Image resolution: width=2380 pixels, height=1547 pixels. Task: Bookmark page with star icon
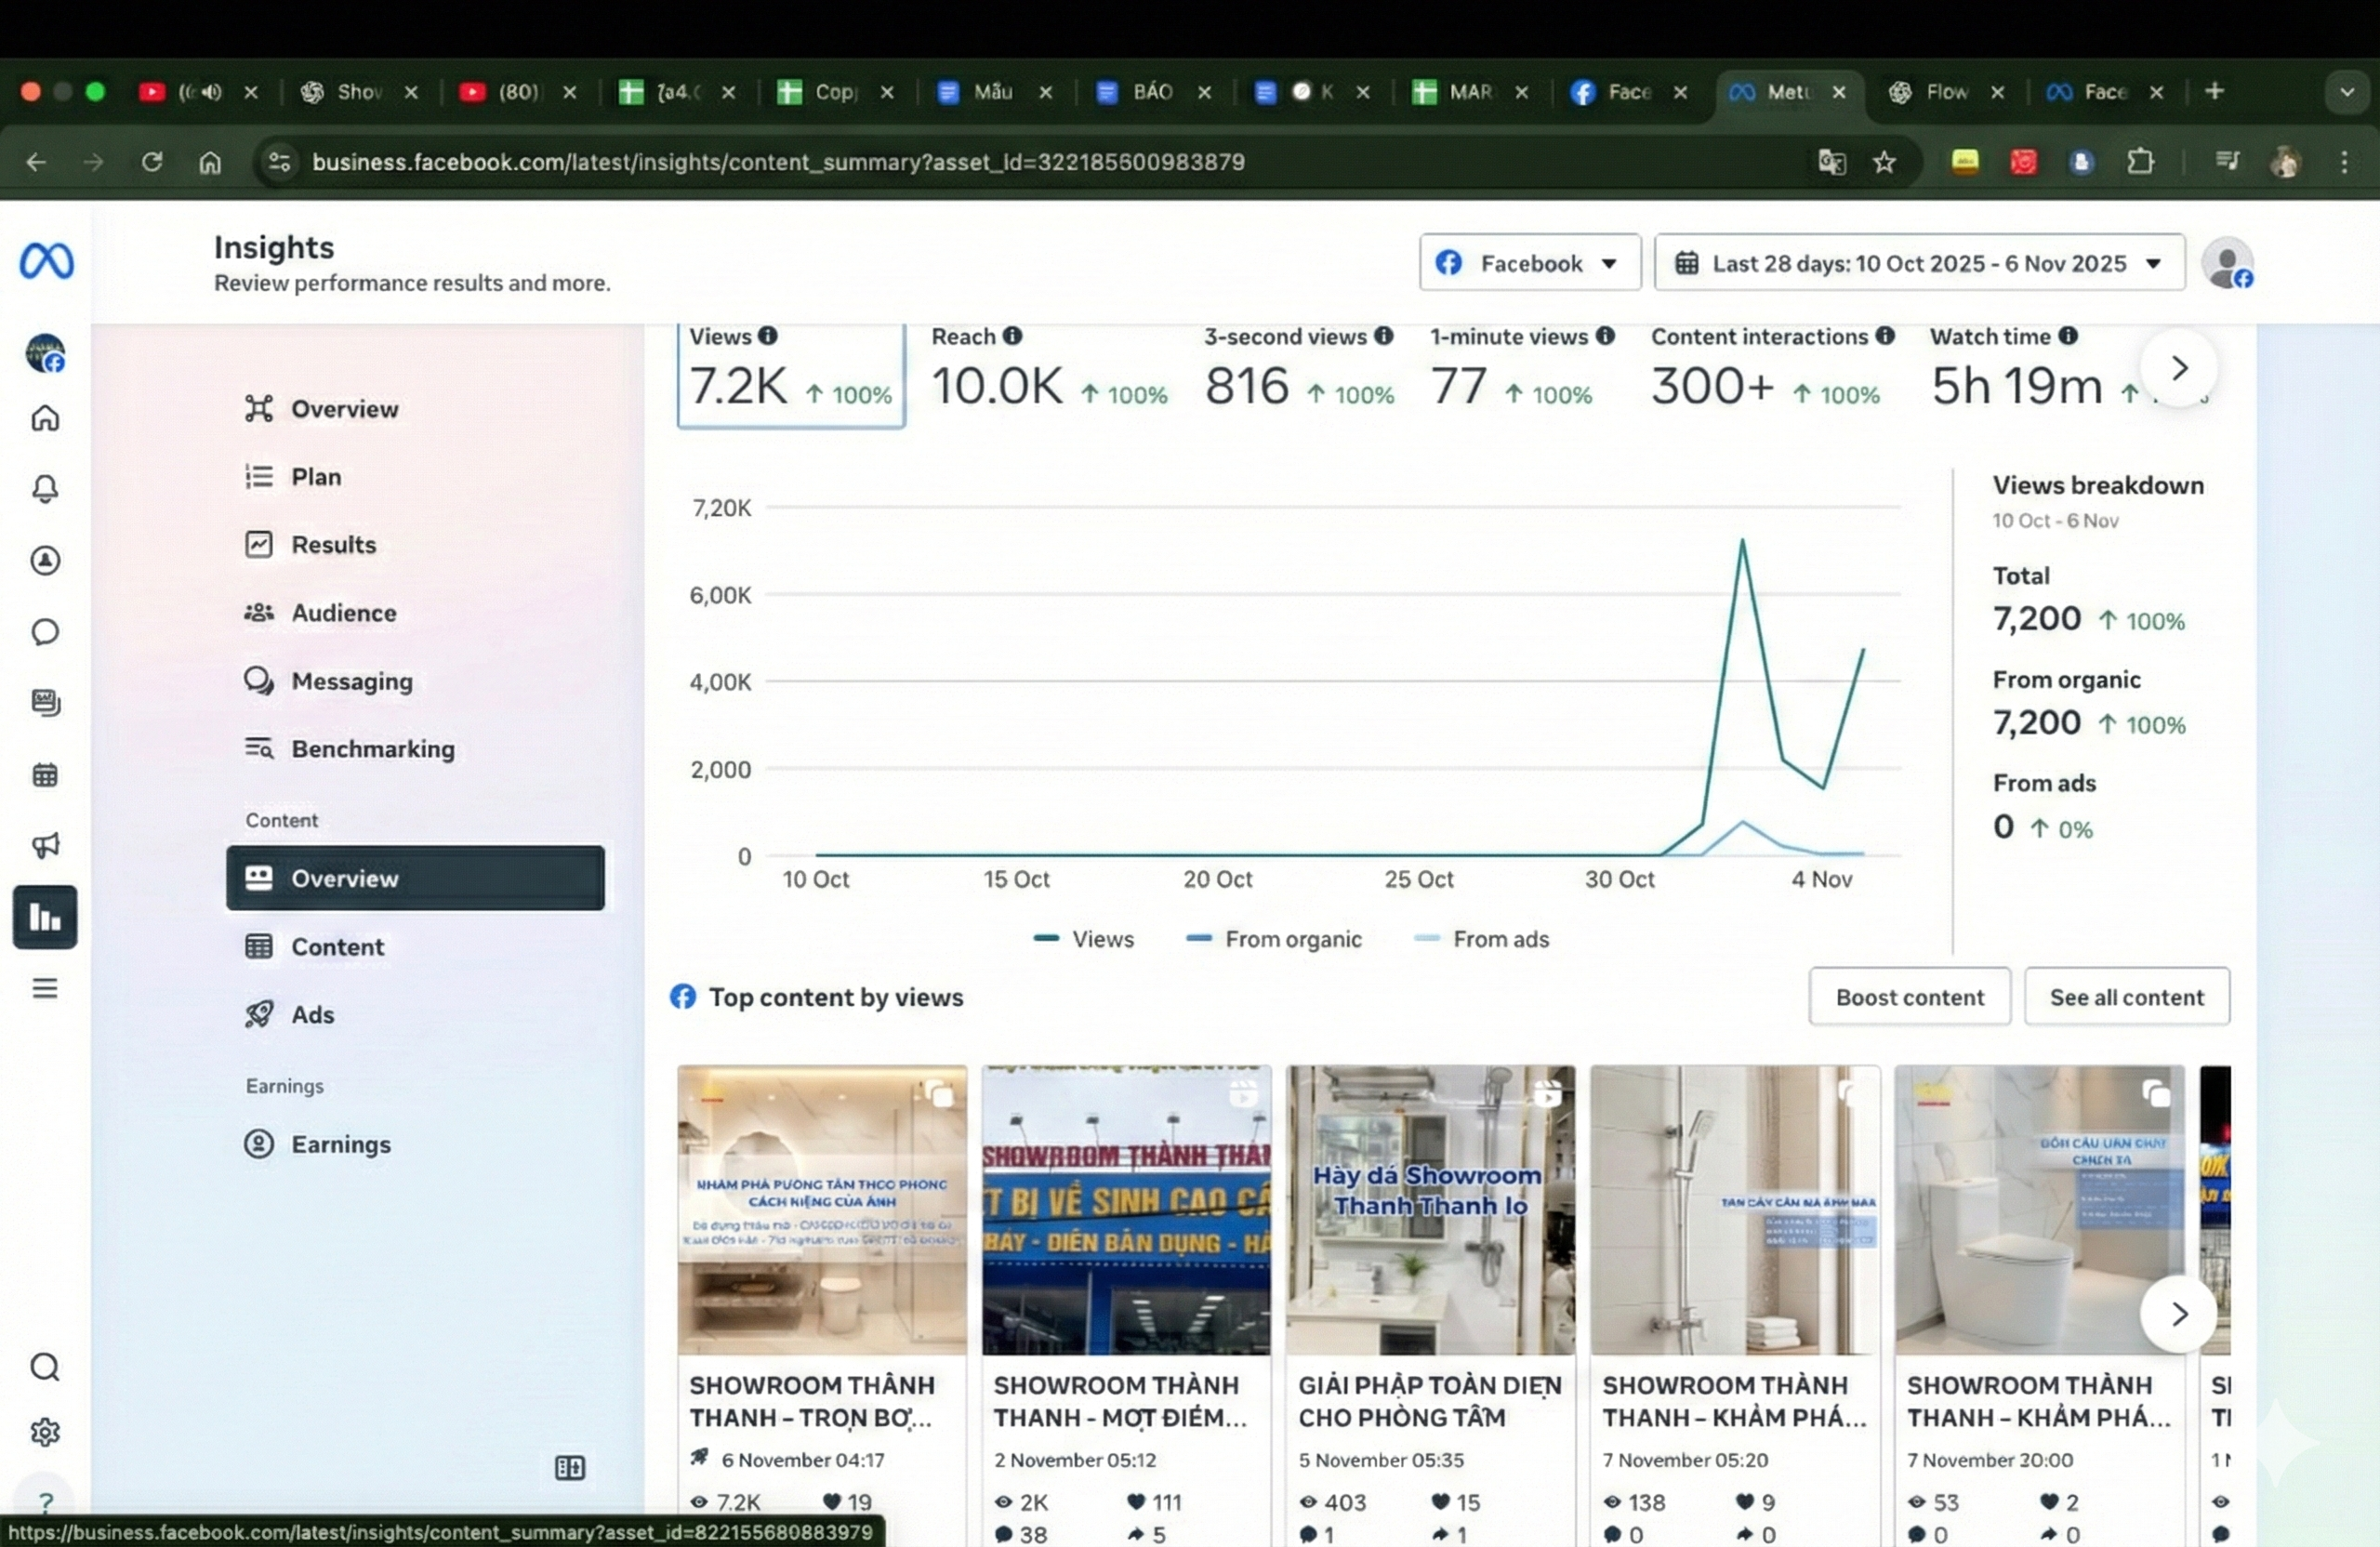[x=1884, y=162]
